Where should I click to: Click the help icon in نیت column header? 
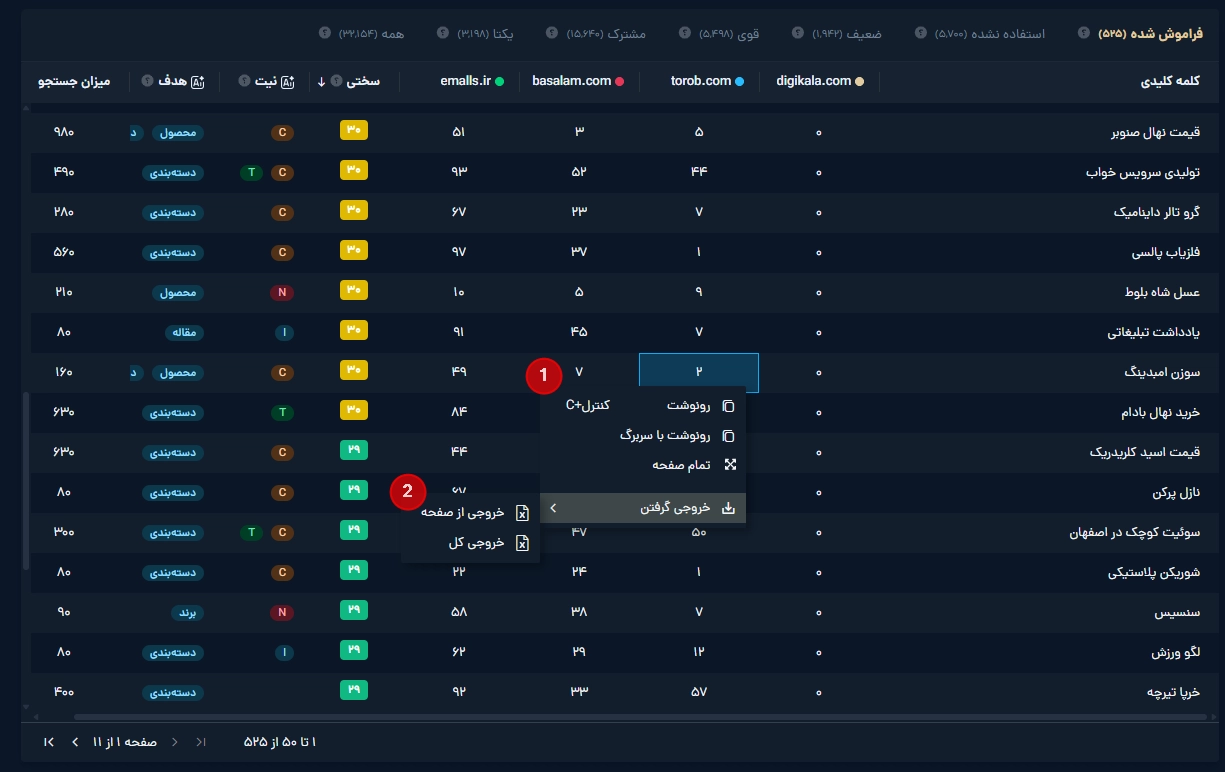(x=243, y=81)
